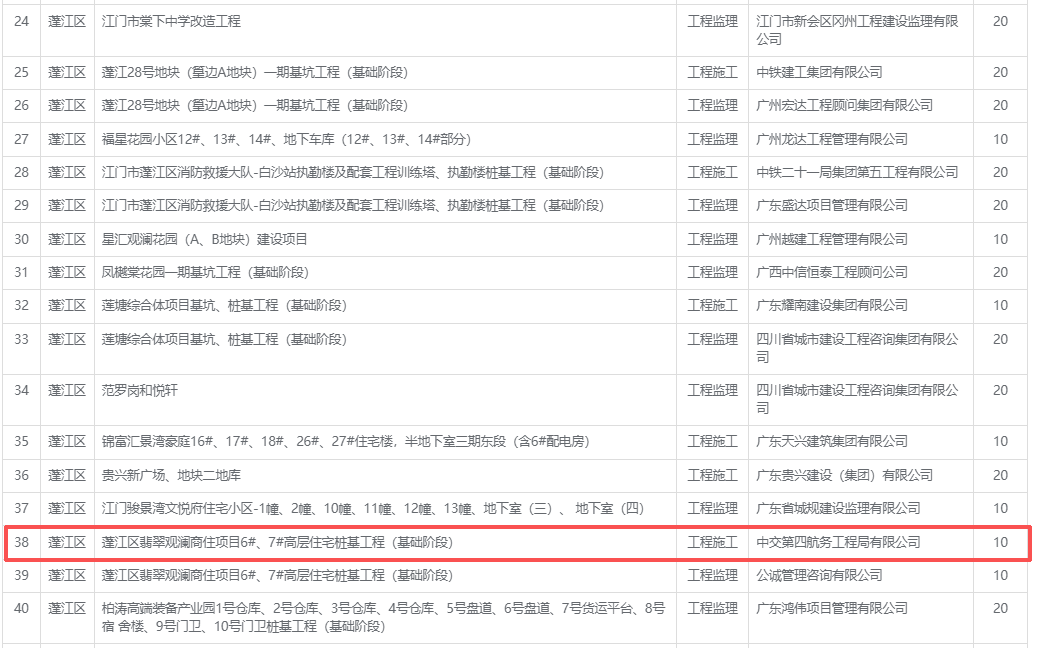Select 广西中信恒泰工程顾问有限公司 cell

coord(832,272)
